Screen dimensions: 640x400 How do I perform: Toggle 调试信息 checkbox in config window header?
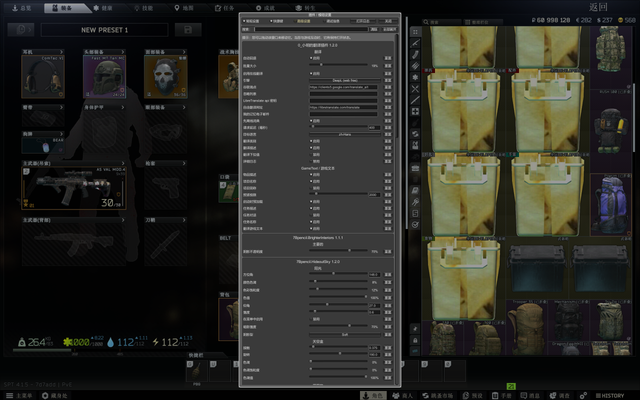tap(327, 21)
